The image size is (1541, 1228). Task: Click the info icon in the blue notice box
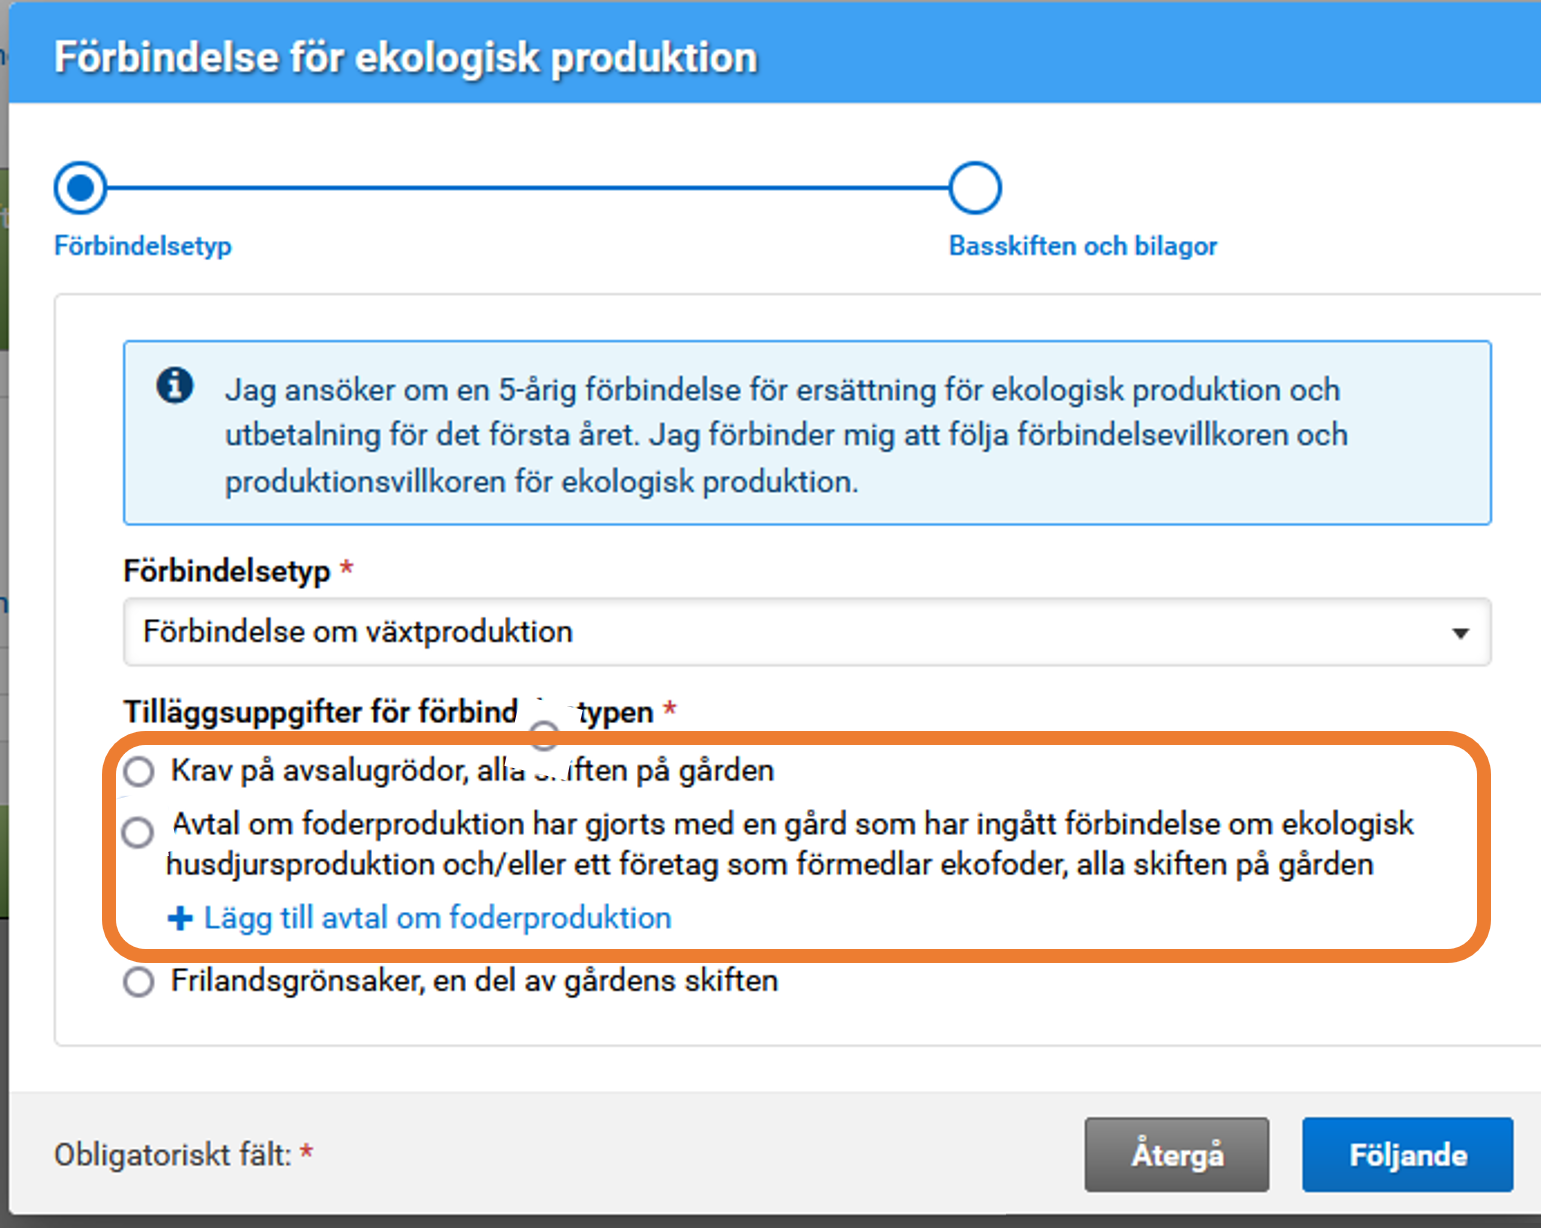pos(175,384)
